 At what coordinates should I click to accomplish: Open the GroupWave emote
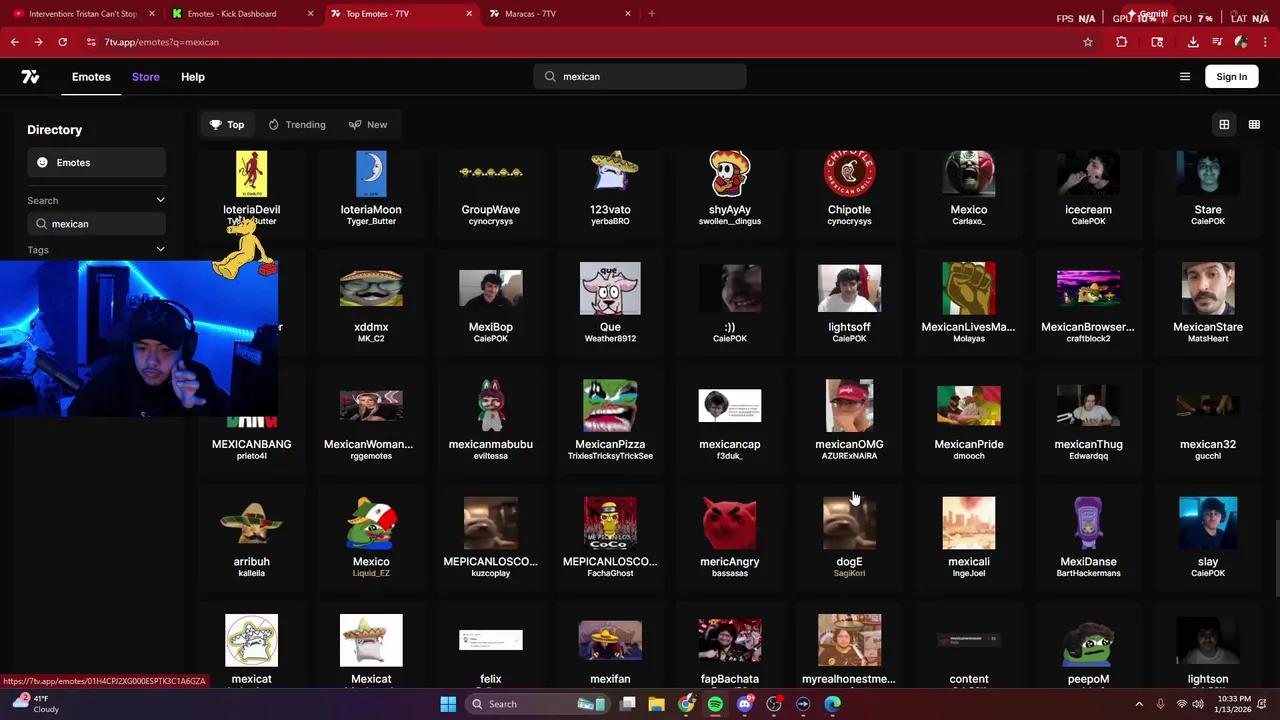(x=491, y=187)
